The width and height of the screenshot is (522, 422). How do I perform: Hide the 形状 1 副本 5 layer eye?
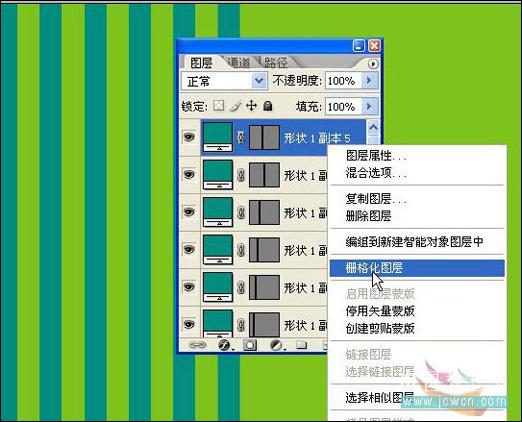pyautogui.click(x=189, y=137)
